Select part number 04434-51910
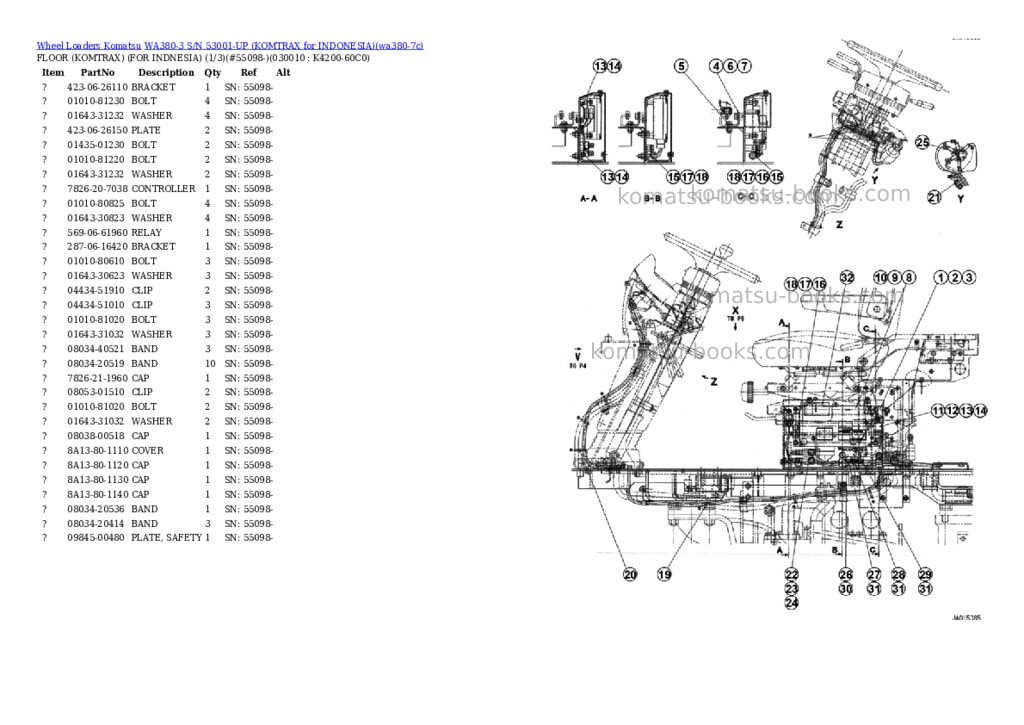Image resolution: width=1024 pixels, height=725 pixels. pyautogui.click(x=95, y=291)
